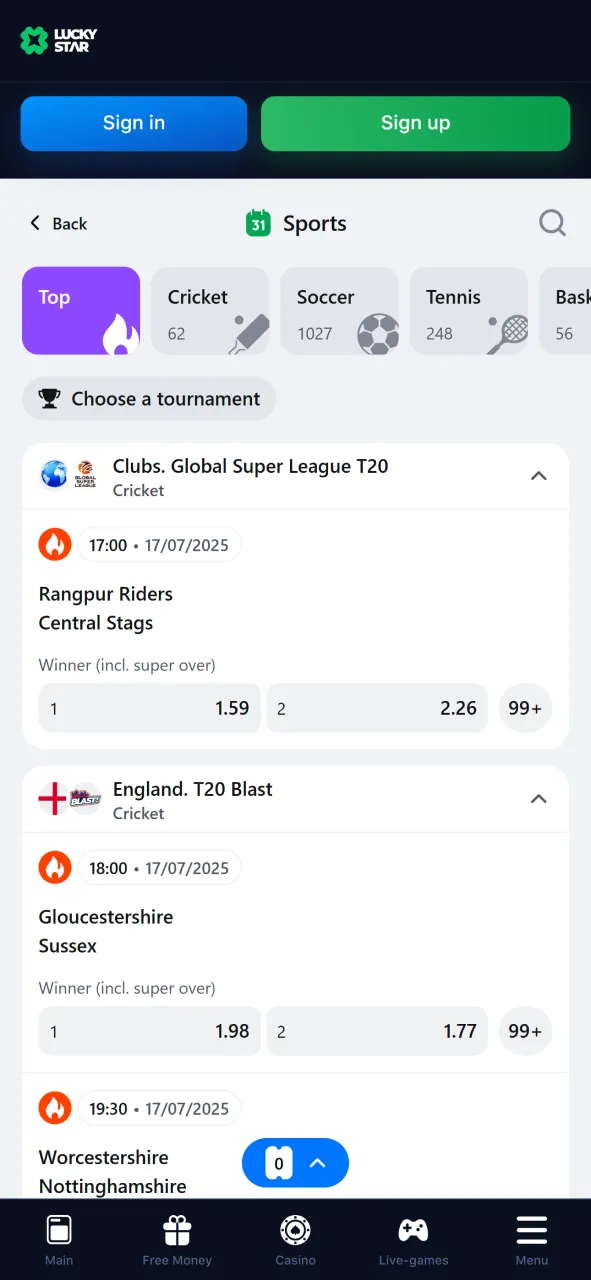Select the Soccer category tab
The height and width of the screenshot is (1280, 591).
(x=340, y=310)
